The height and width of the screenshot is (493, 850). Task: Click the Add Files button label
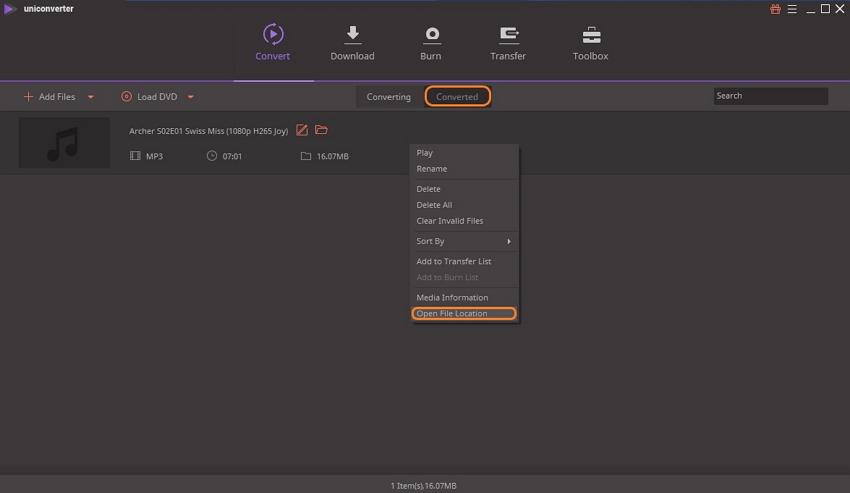point(57,97)
